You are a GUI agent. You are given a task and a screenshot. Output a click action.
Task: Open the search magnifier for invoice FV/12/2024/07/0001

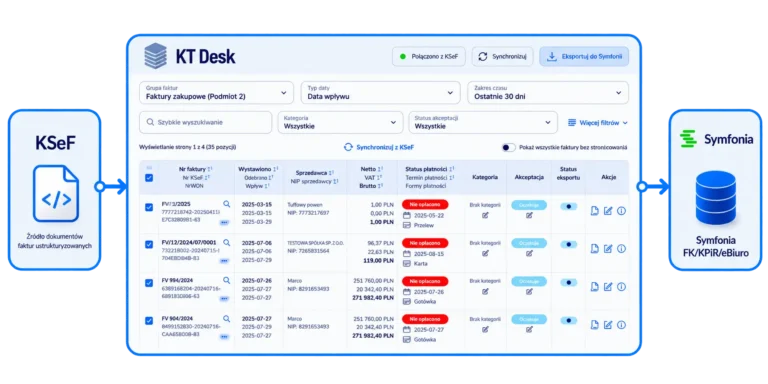point(226,242)
